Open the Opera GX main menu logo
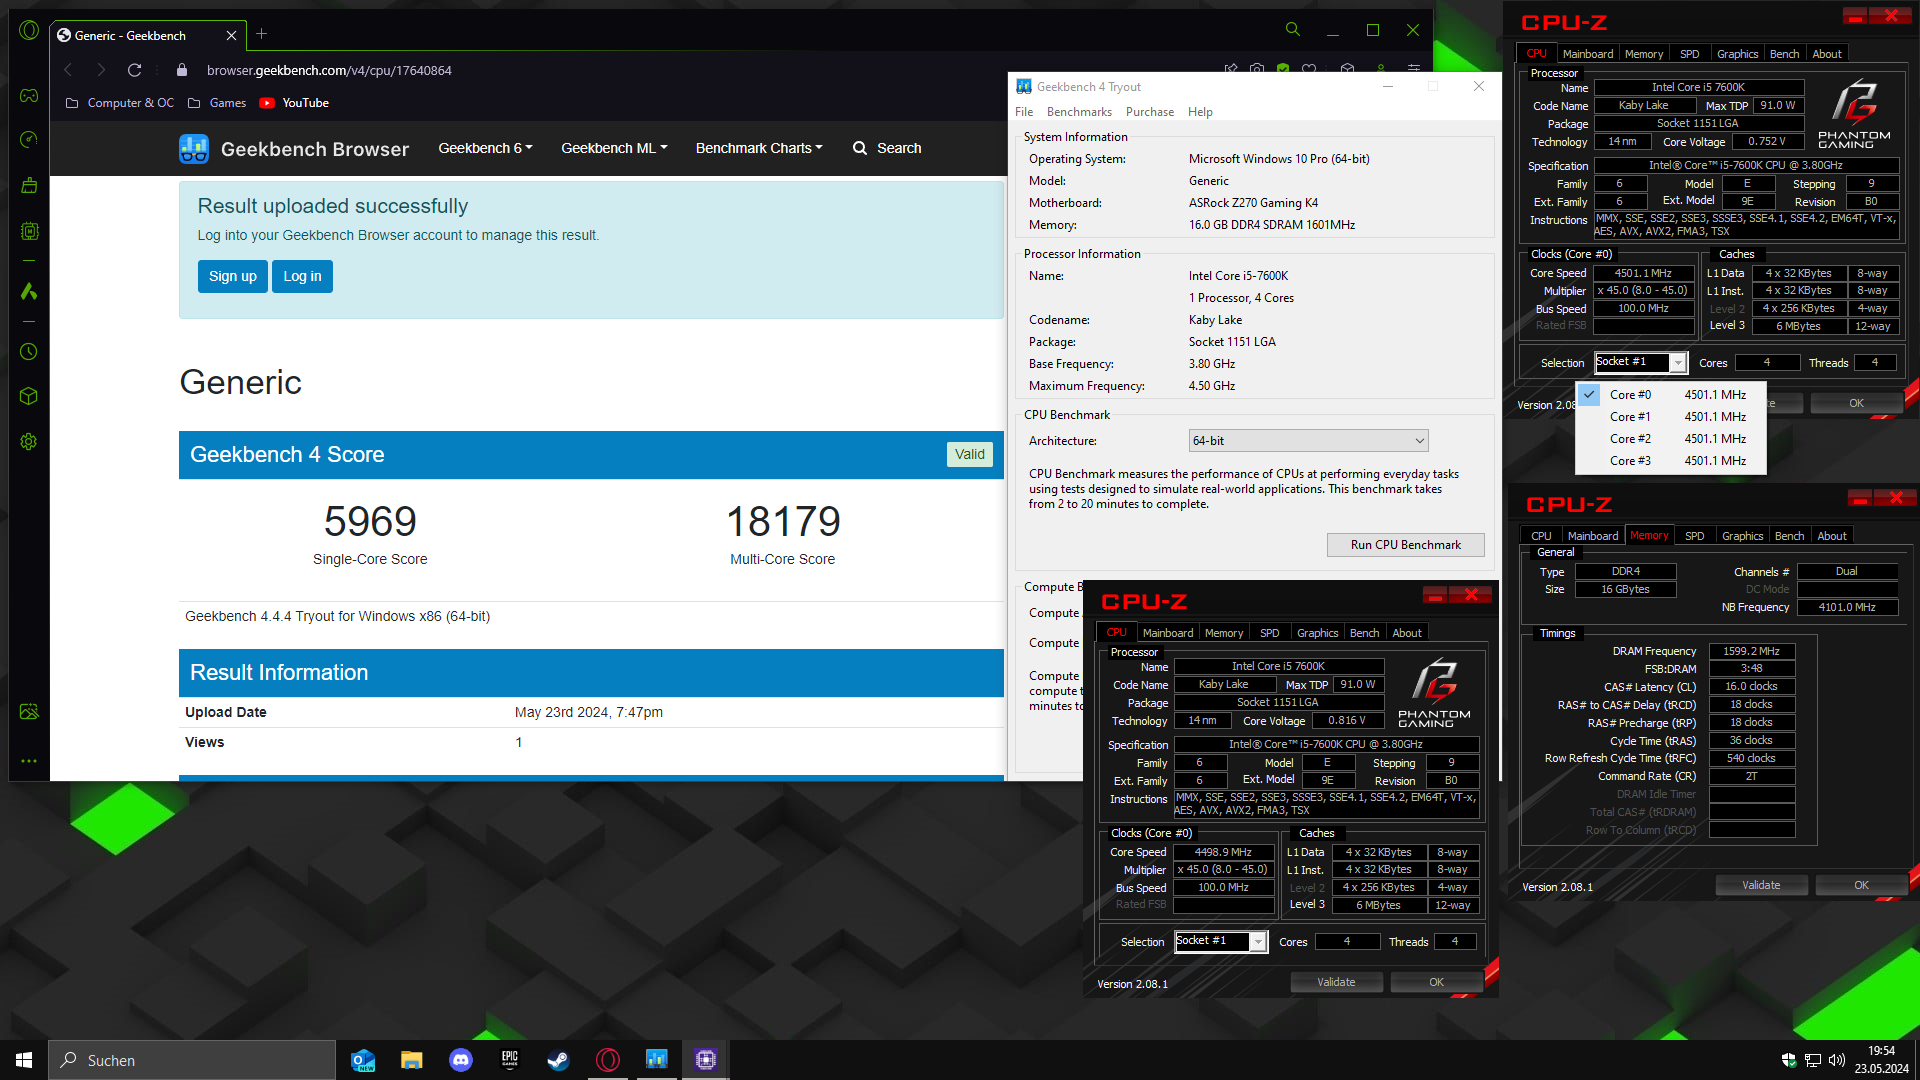The height and width of the screenshot is (1080, 1920). (x=29, y=31)
